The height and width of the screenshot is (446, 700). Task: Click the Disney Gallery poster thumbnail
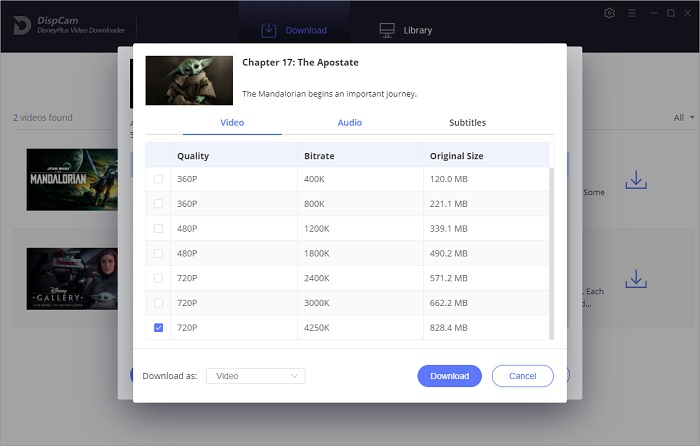tap(72, 279)
